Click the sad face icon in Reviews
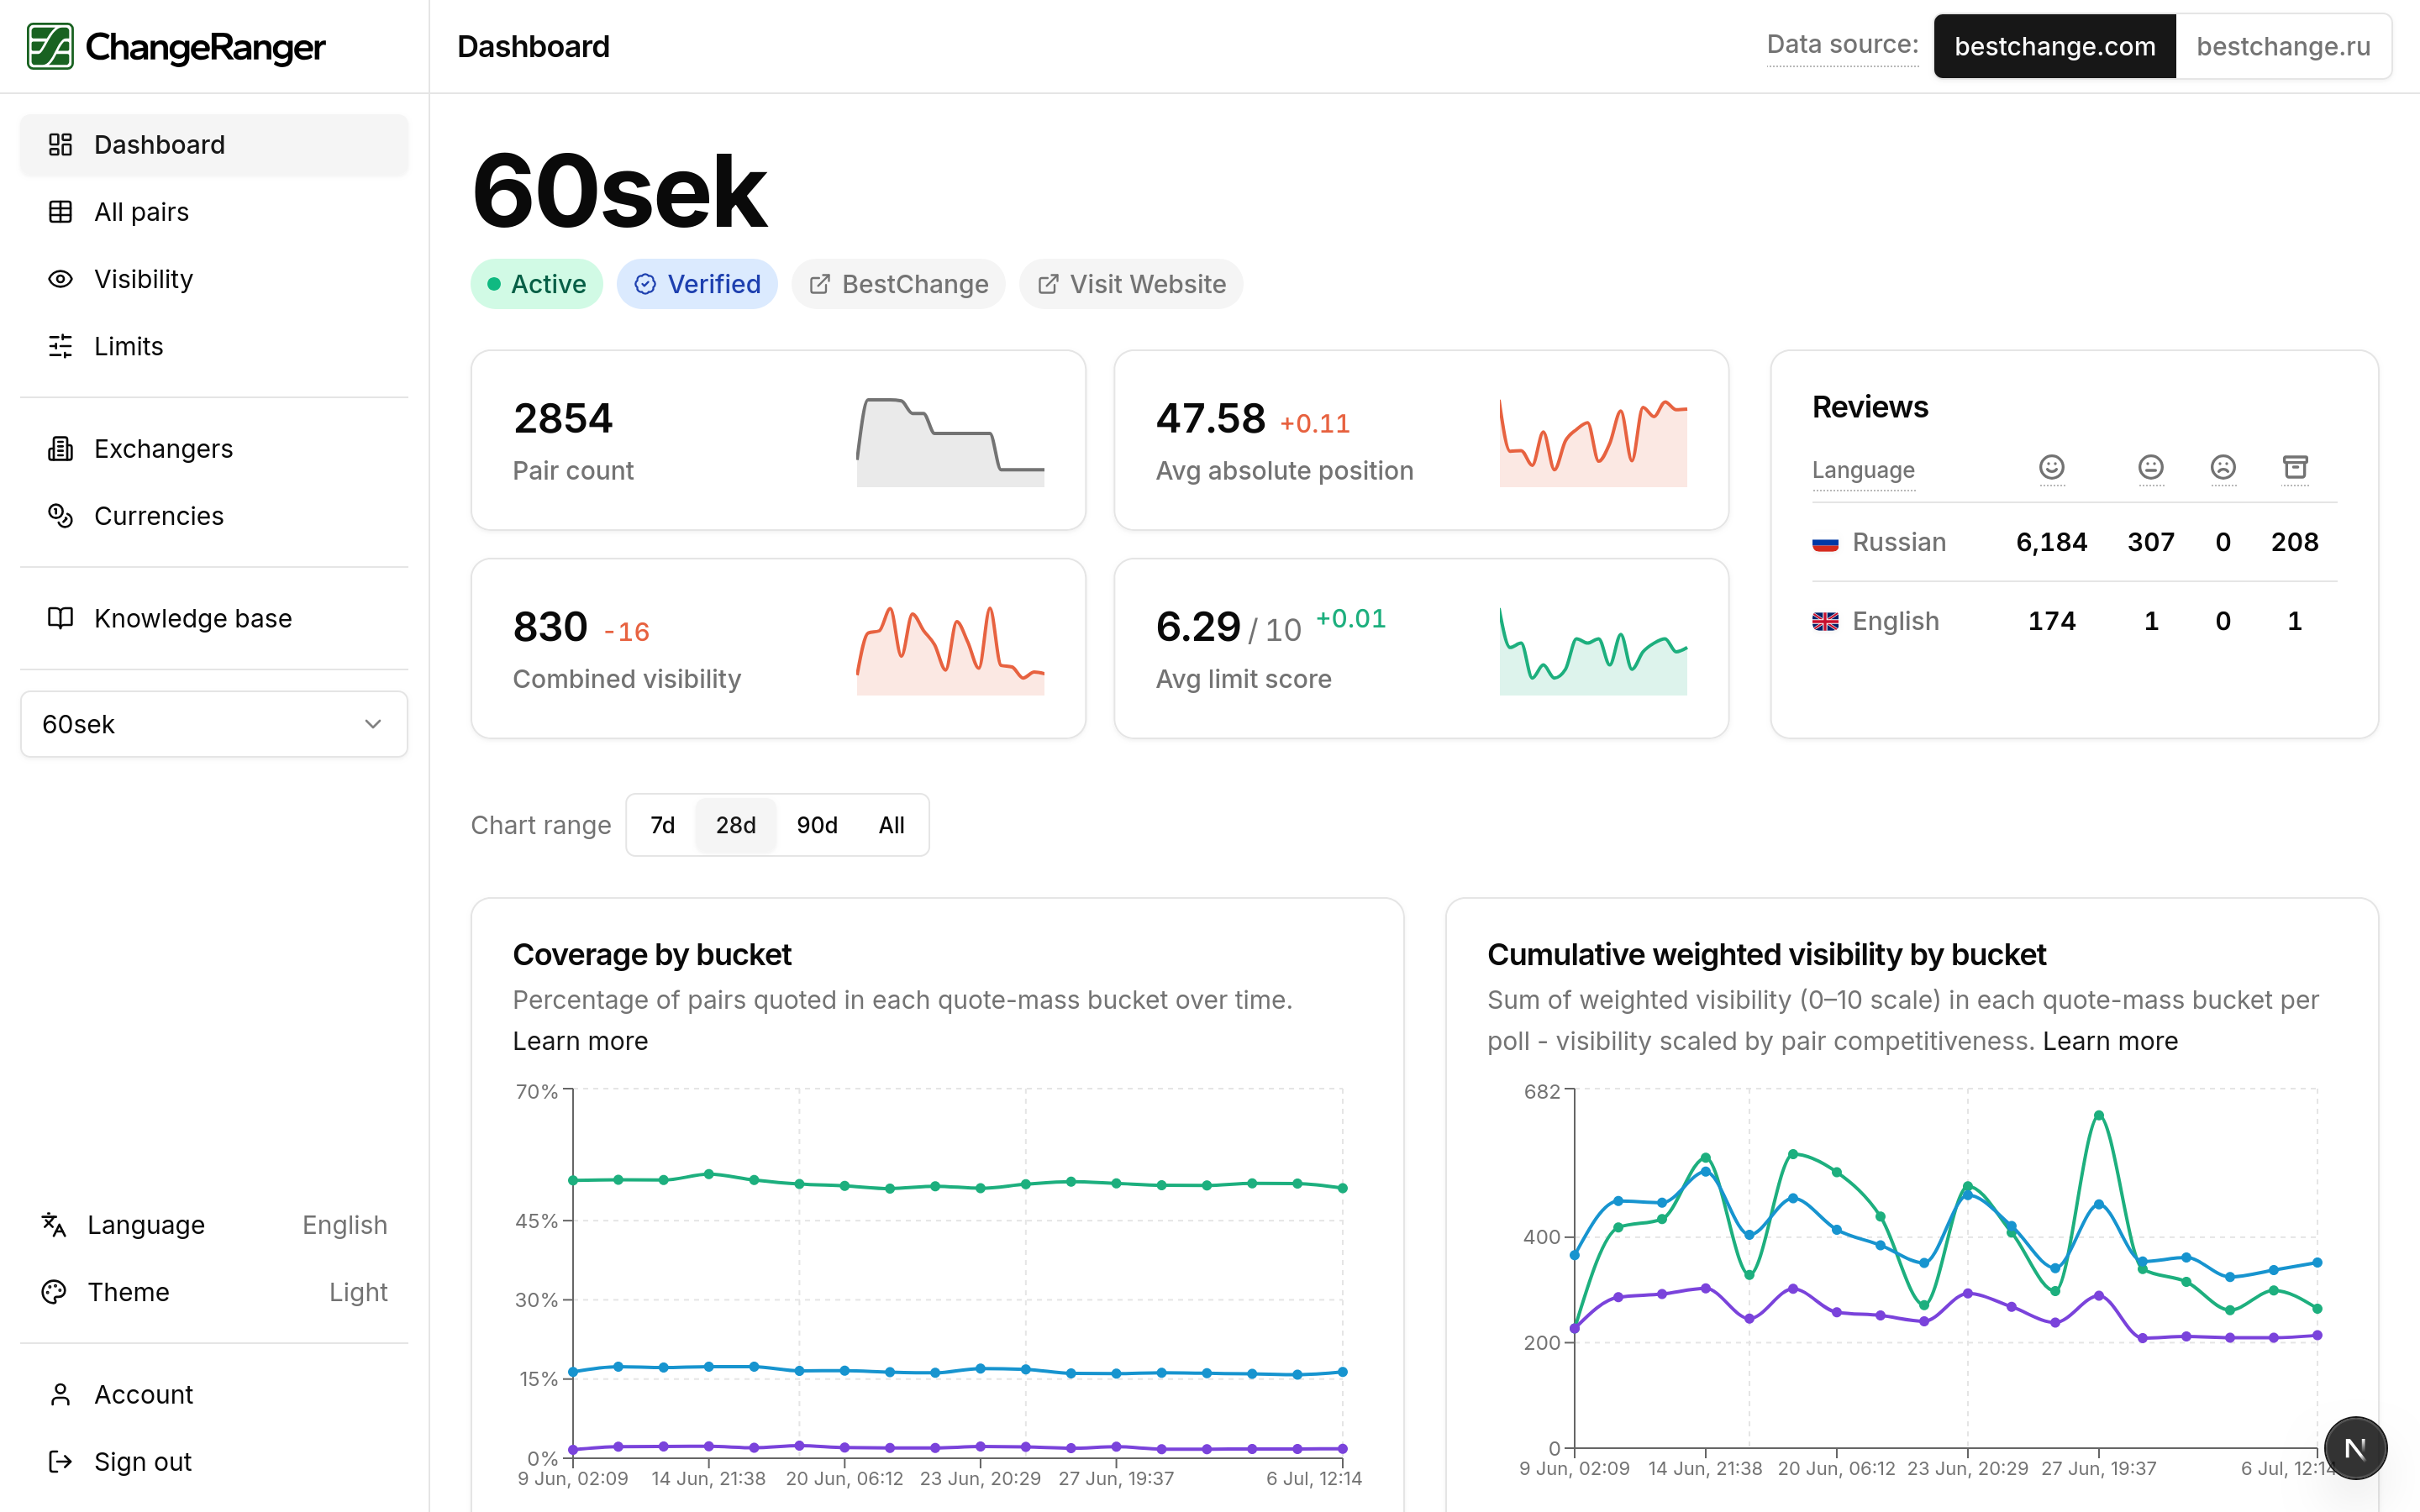Screen dimensions: 2420x1512 2222,467
